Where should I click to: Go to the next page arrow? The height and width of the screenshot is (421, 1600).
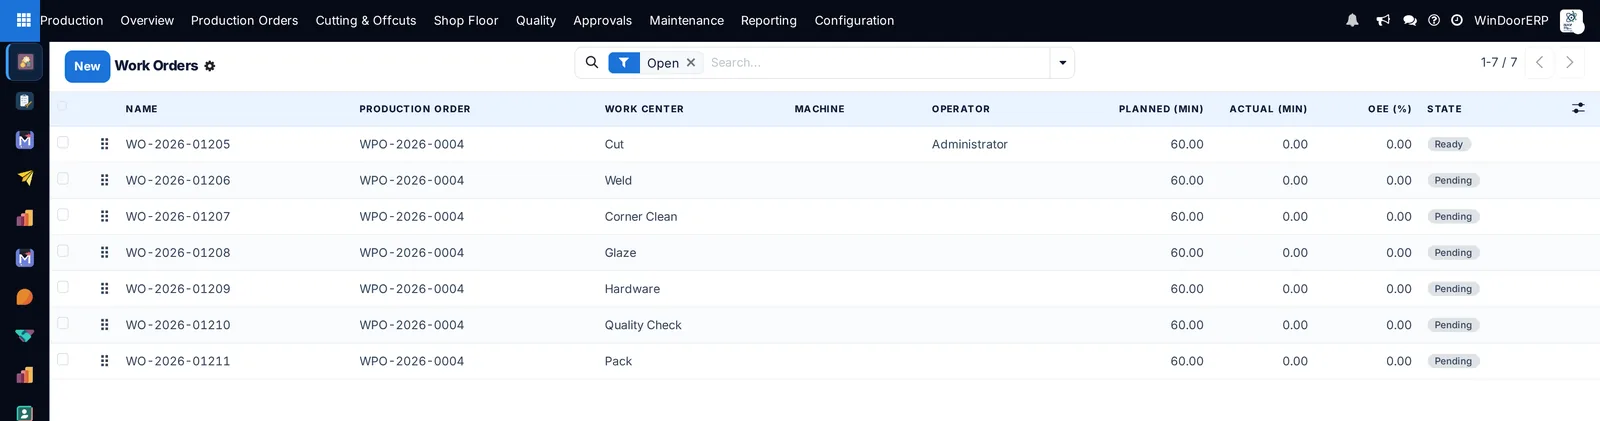(x=1570, y=62)
